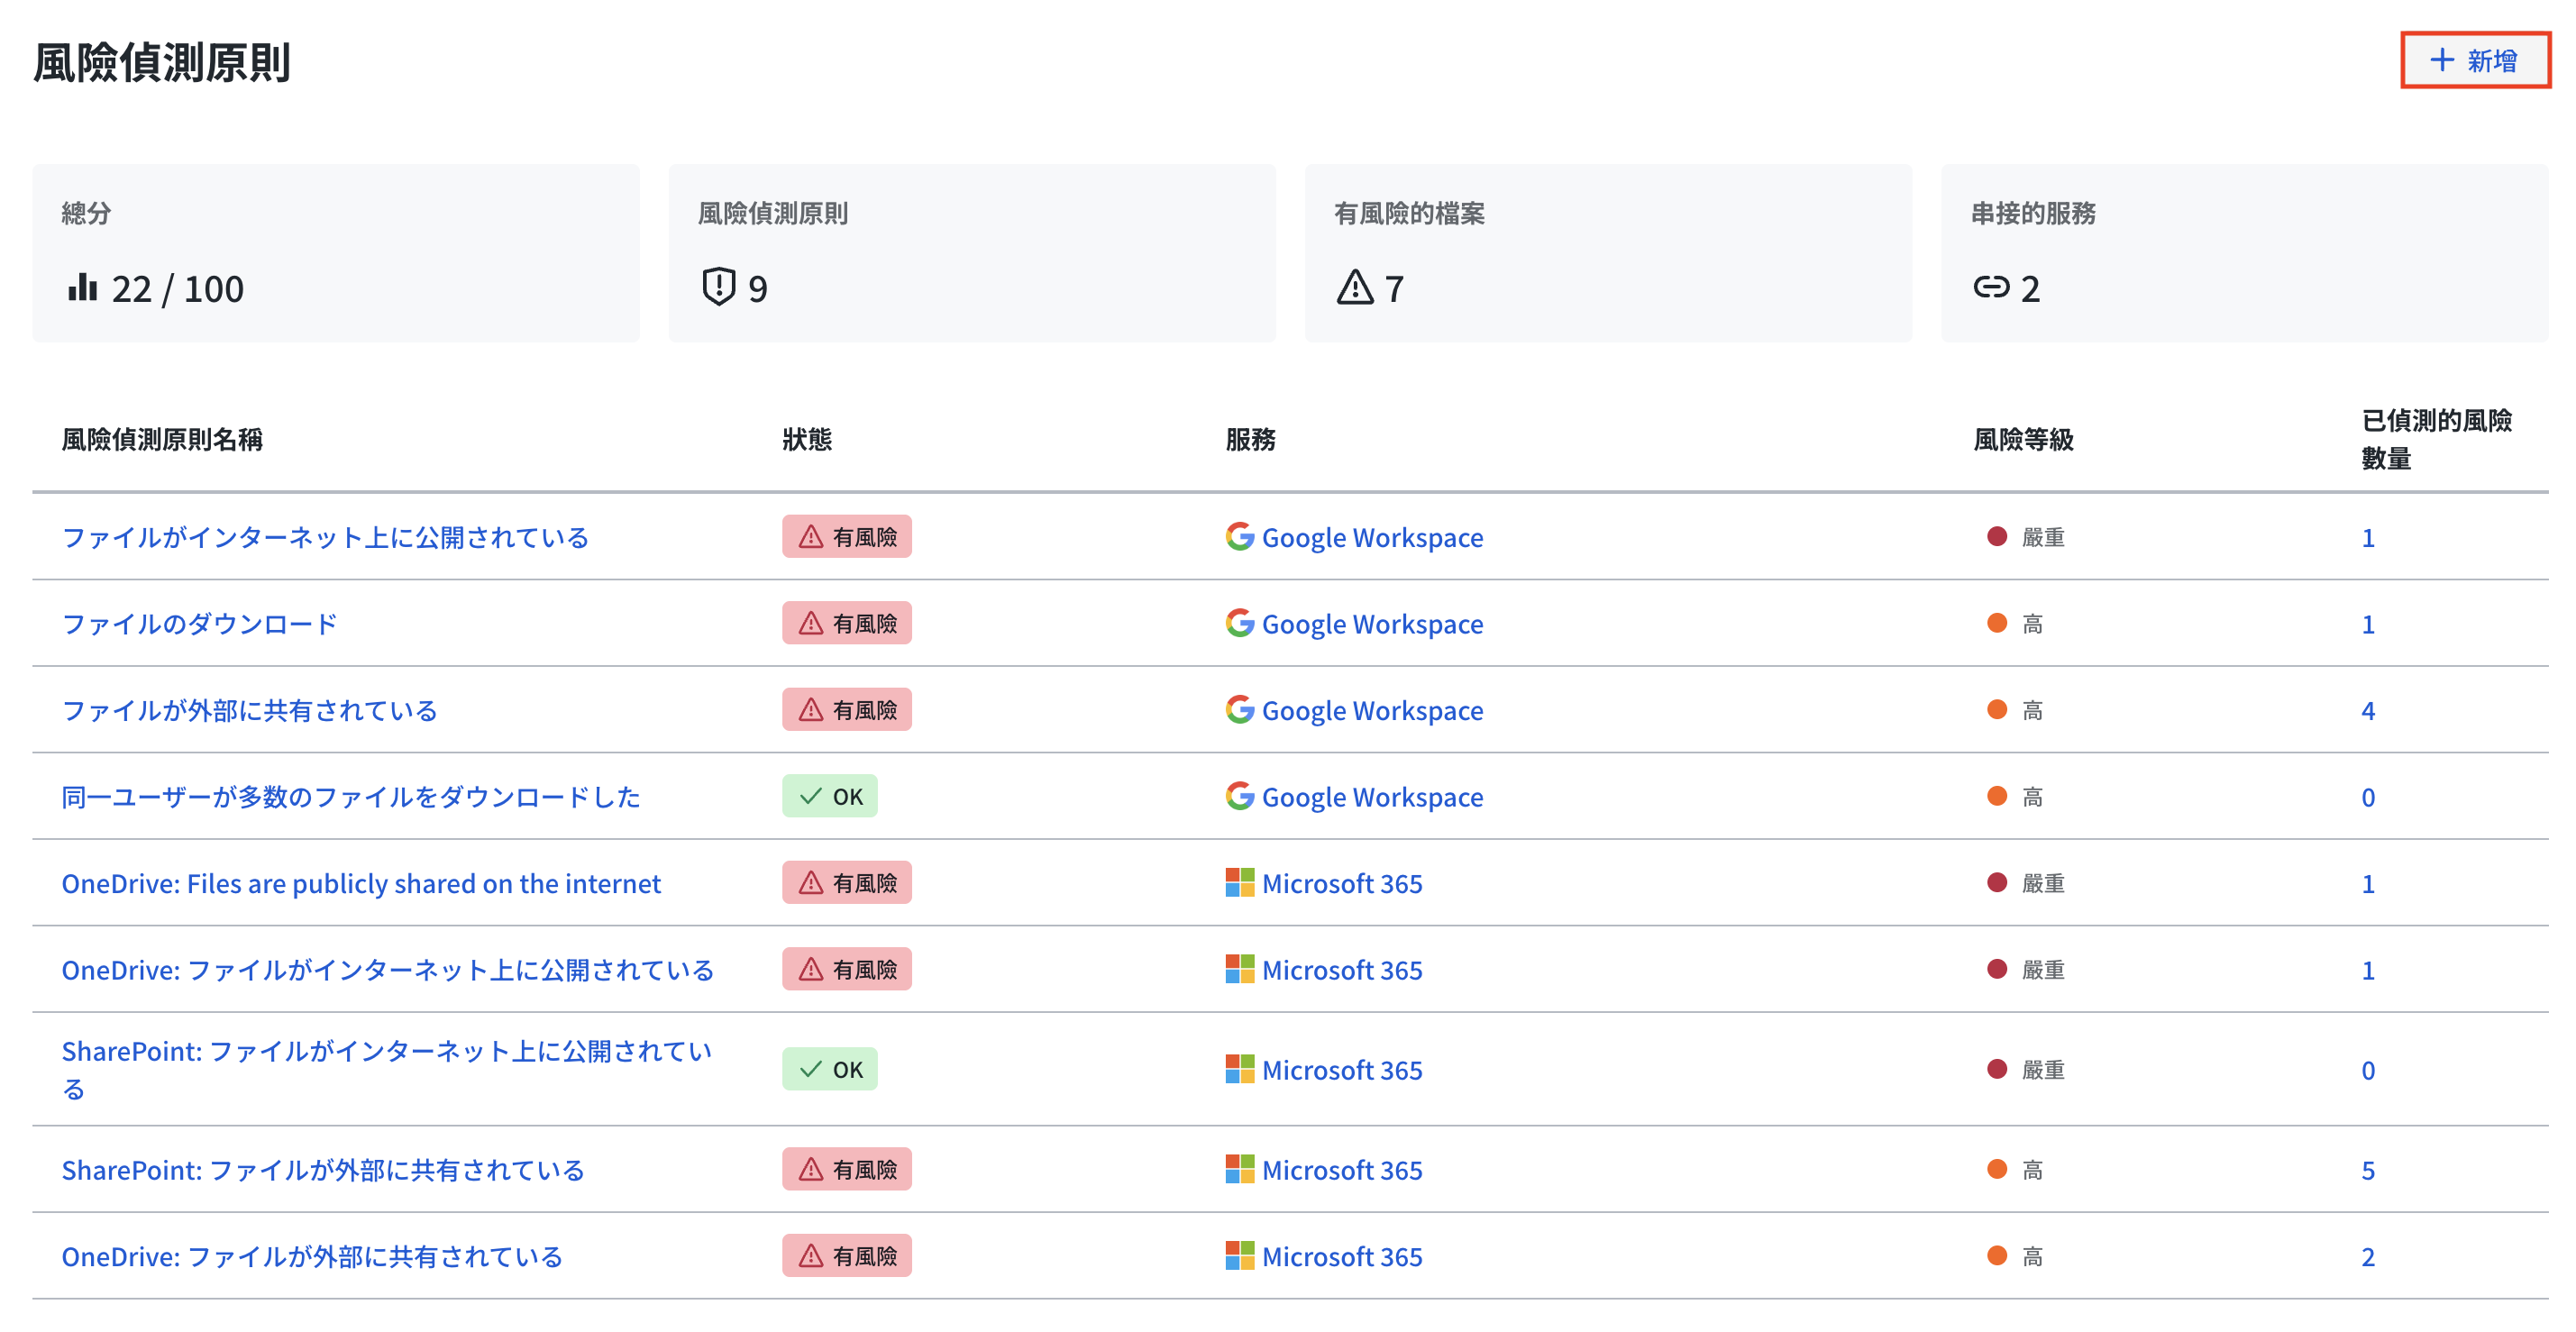Click the 狀態 column header
The height and width of the screenshot is (1332, 2576).
pyautogui.click(x=807, y=439)
